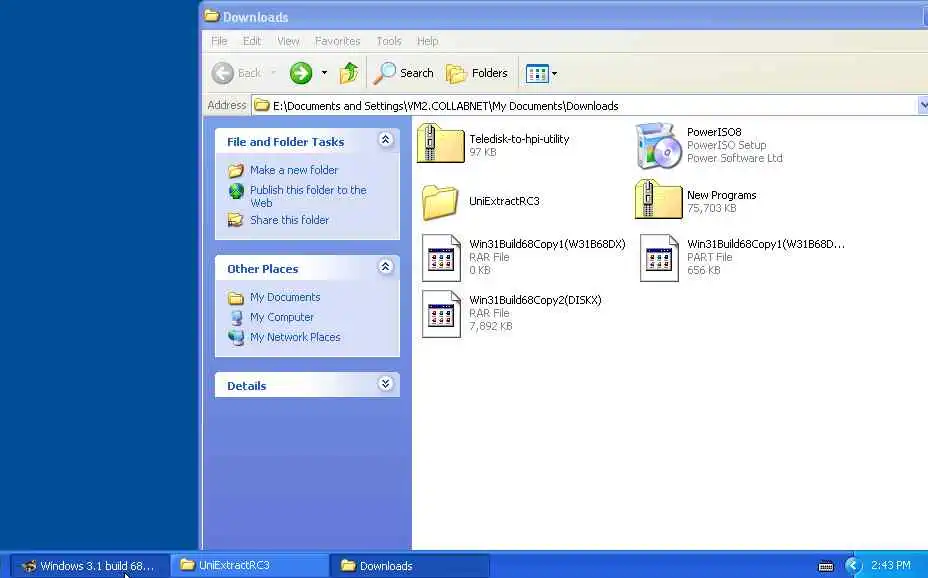Select the Teledisk-to-hpi-utility file name

point(519,139)
